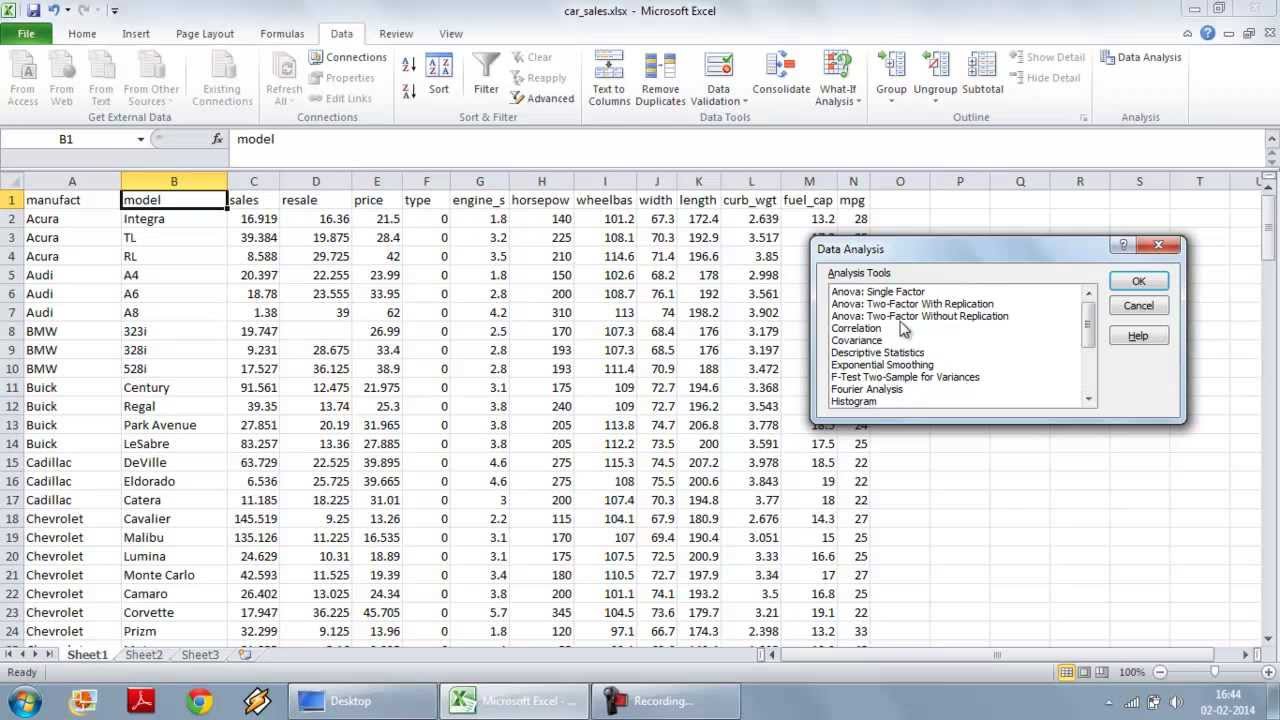Open Adobe Reader from taskbar
1280x720 pixels.
141,702
